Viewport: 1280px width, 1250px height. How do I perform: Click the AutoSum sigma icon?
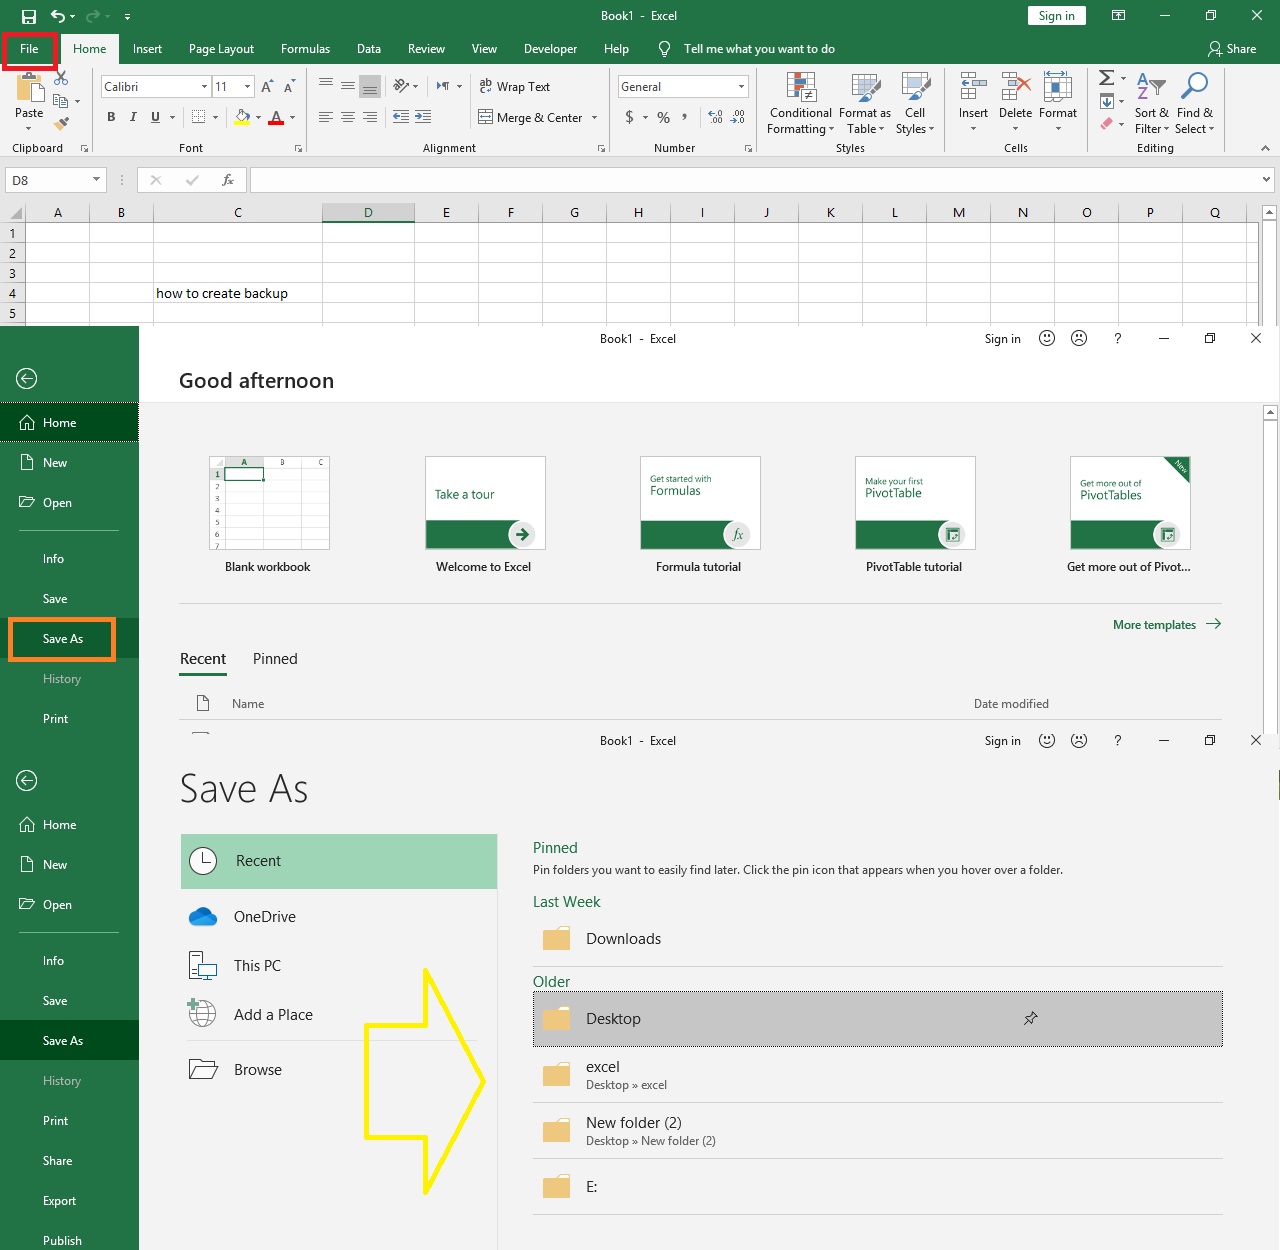coord(1106,78)
